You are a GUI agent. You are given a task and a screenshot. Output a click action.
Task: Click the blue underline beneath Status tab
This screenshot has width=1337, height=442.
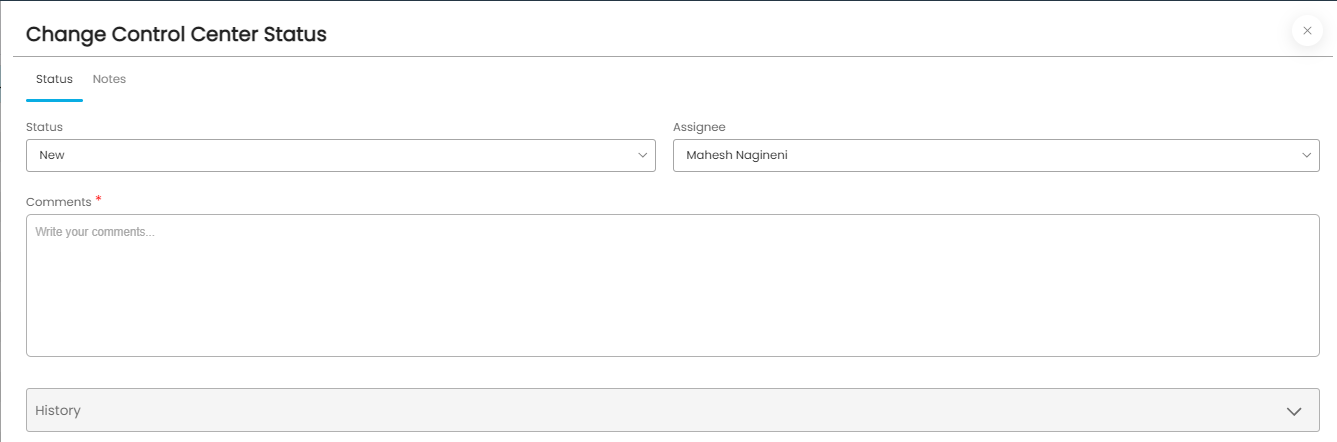coord(54,100)
